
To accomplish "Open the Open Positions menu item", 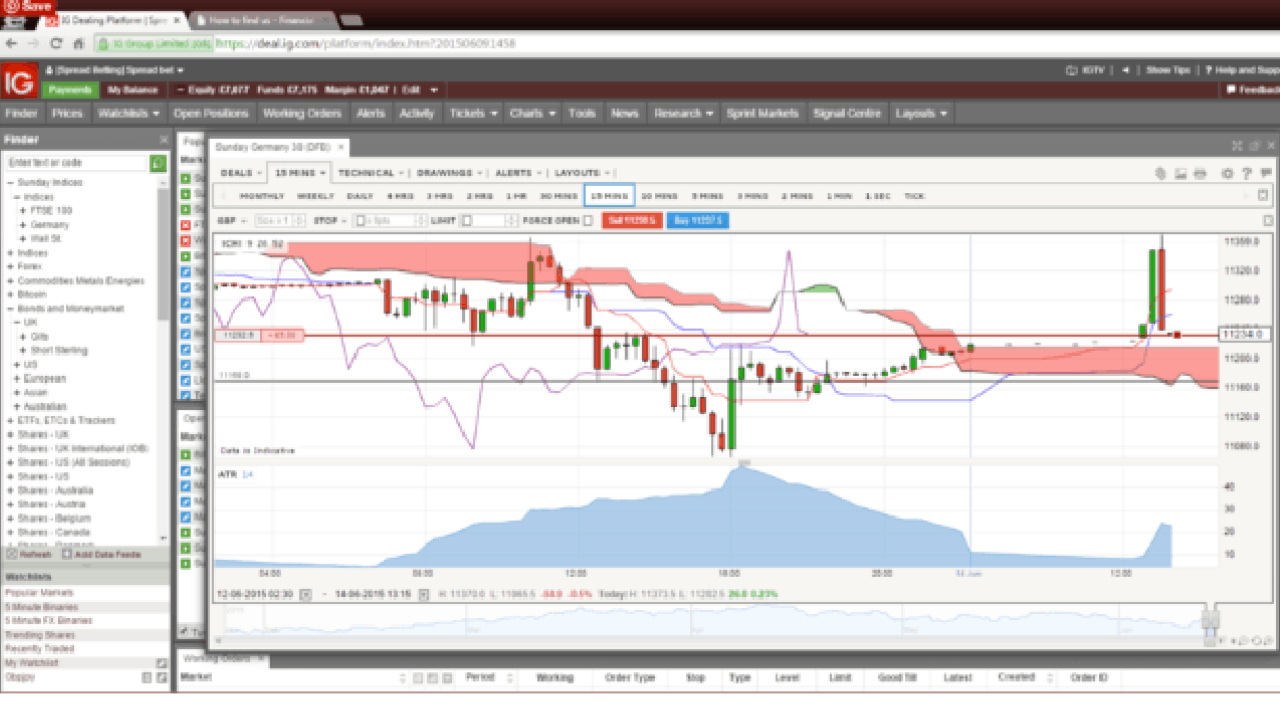I will pos(211,113).
